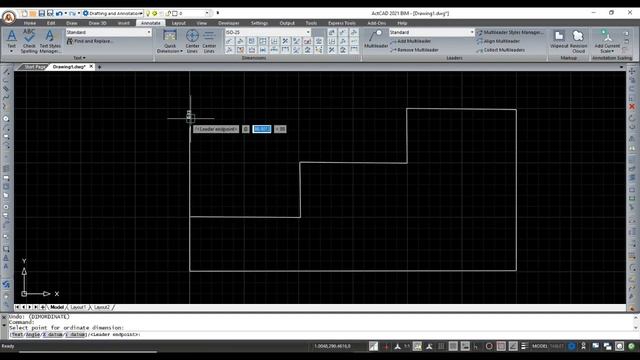Open the Output ribbon tab
This screenshot has width=640, height=360.
coord(287,23)
